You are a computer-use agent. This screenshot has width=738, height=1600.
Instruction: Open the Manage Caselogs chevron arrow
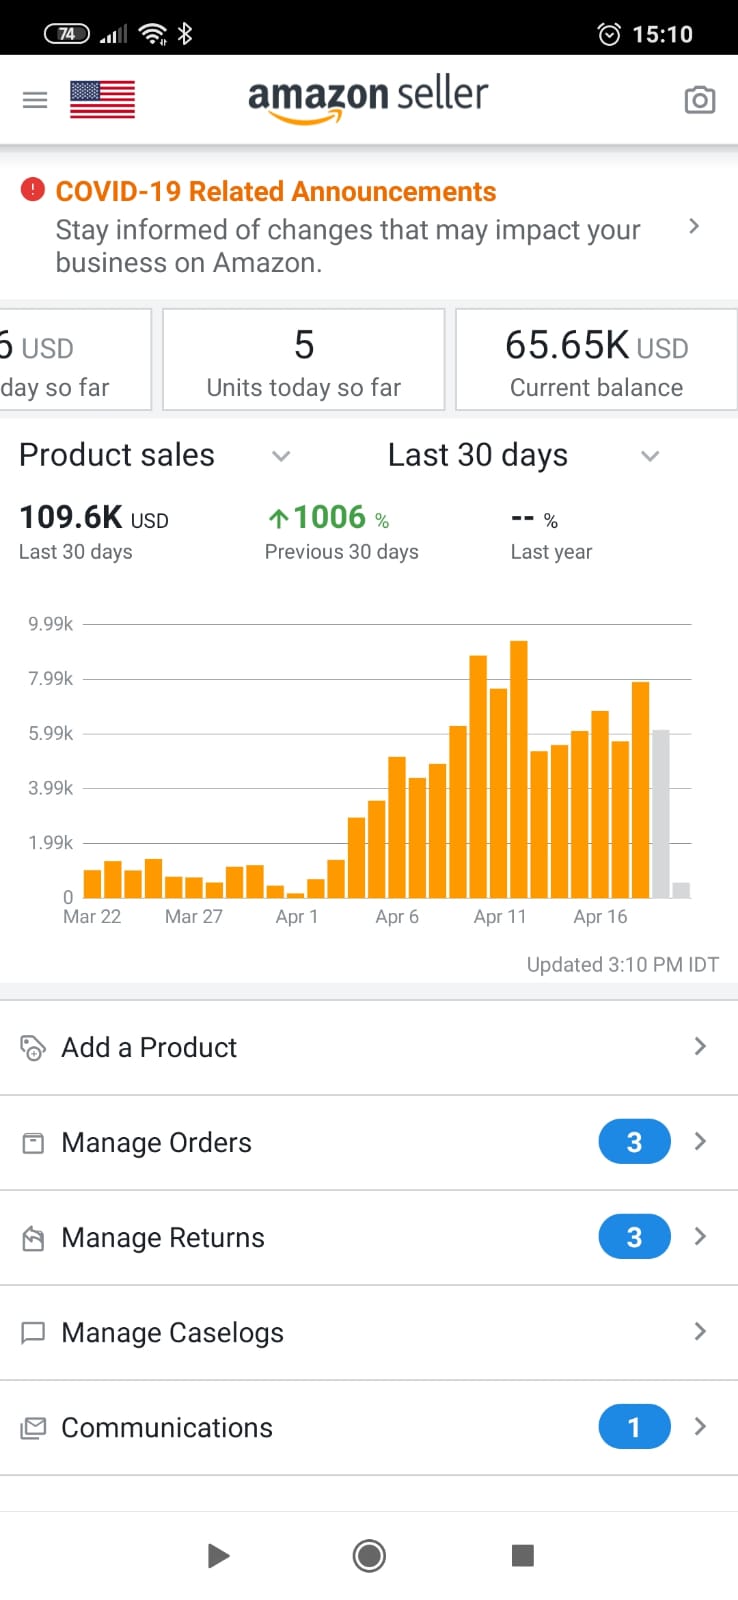(x=700, y=1332)
